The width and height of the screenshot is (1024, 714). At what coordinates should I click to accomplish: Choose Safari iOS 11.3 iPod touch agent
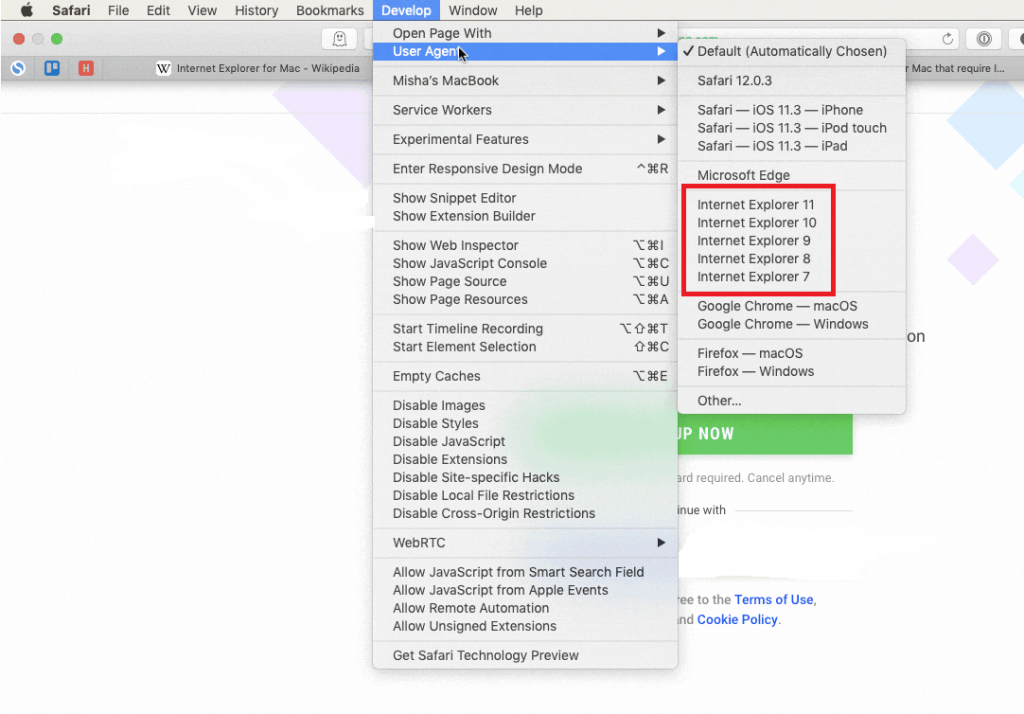(792, 128)
